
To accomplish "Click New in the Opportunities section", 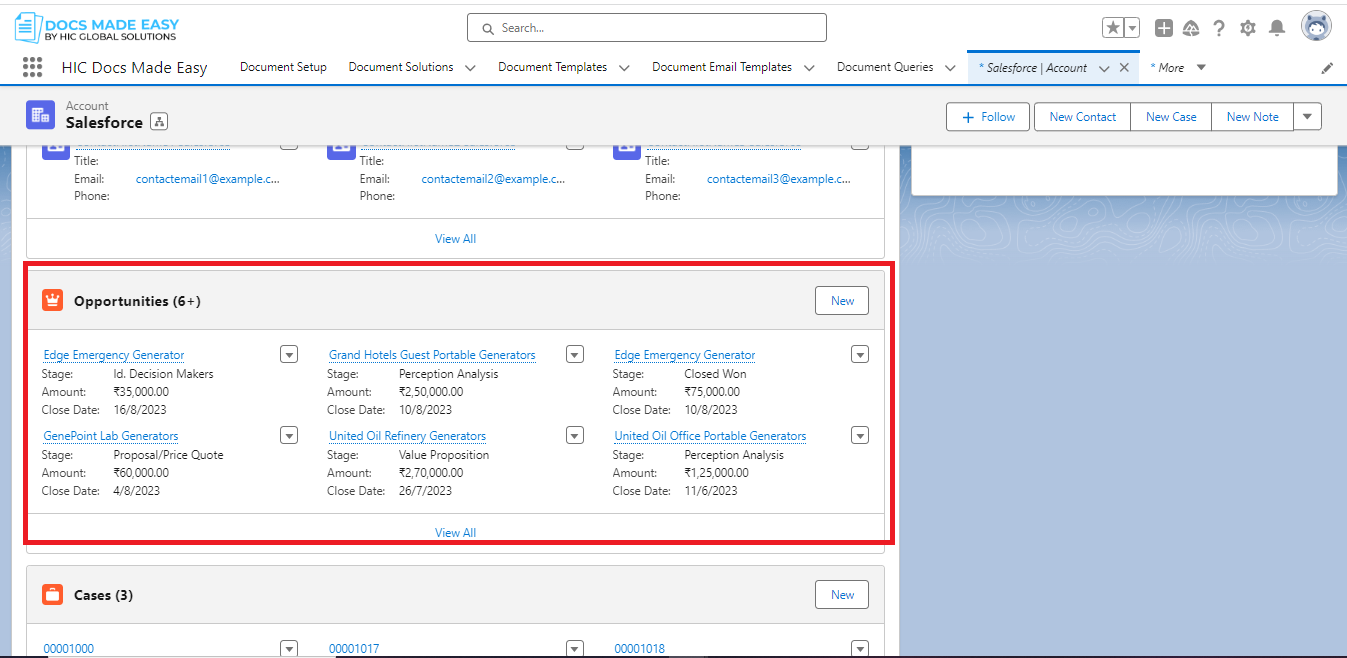I will point(842,301).
